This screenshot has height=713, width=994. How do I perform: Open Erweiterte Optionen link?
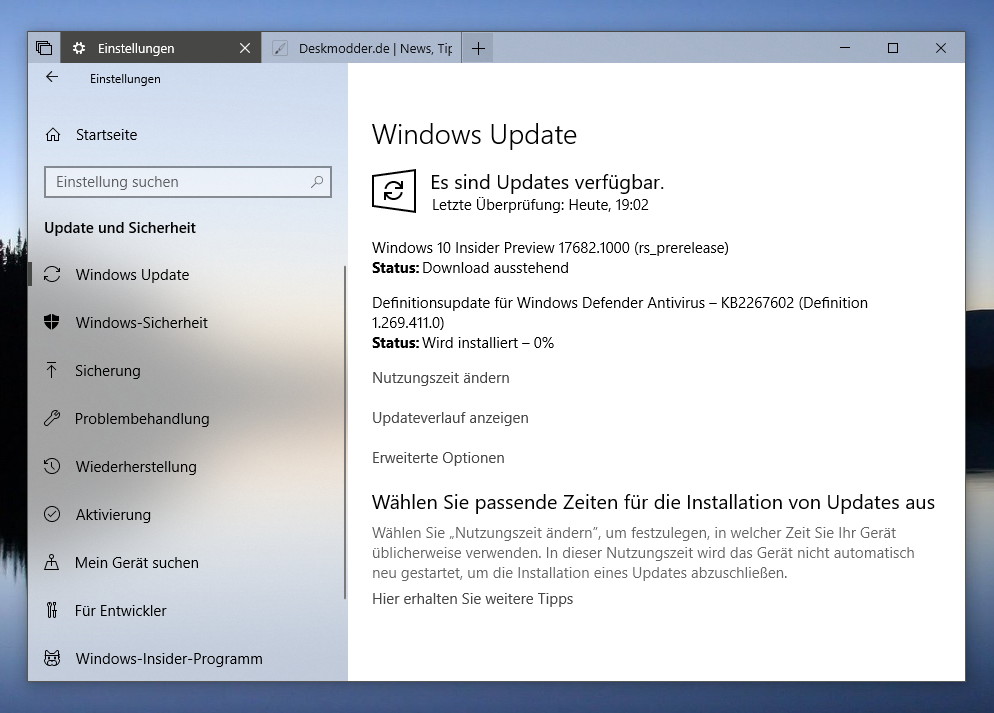tap(438, 458)
